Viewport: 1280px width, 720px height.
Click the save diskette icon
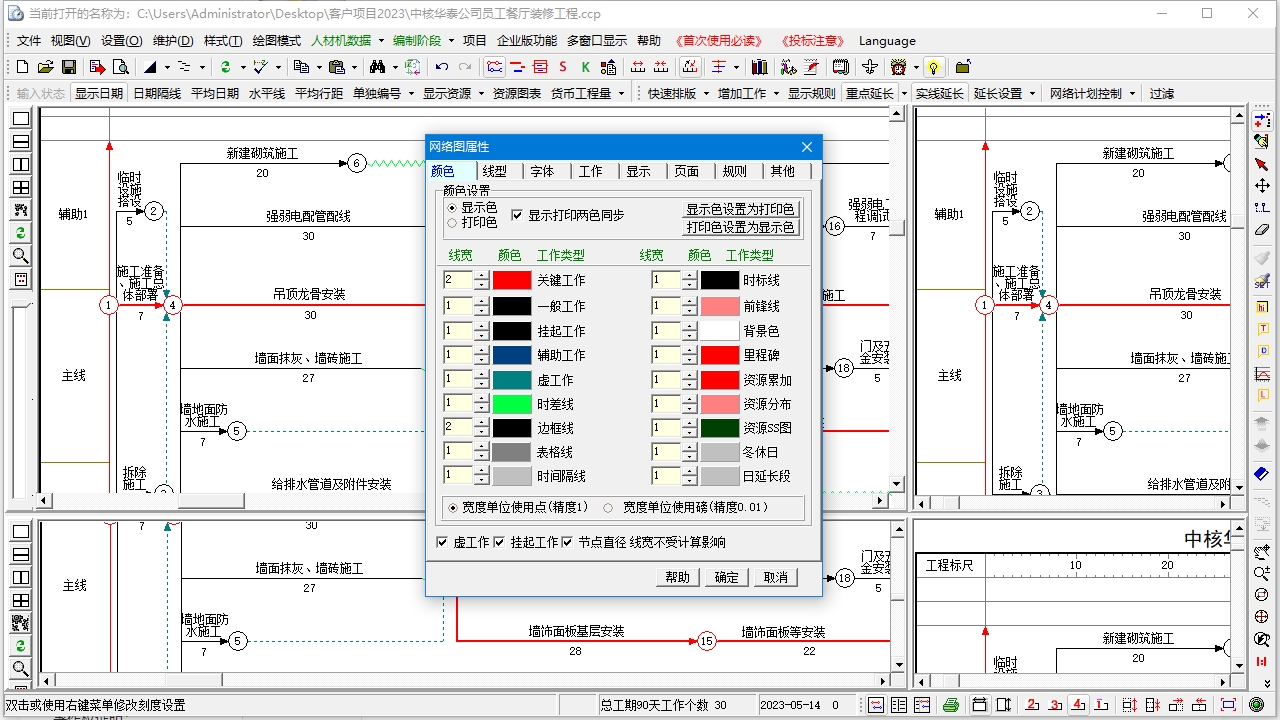(x=69, y=68)
